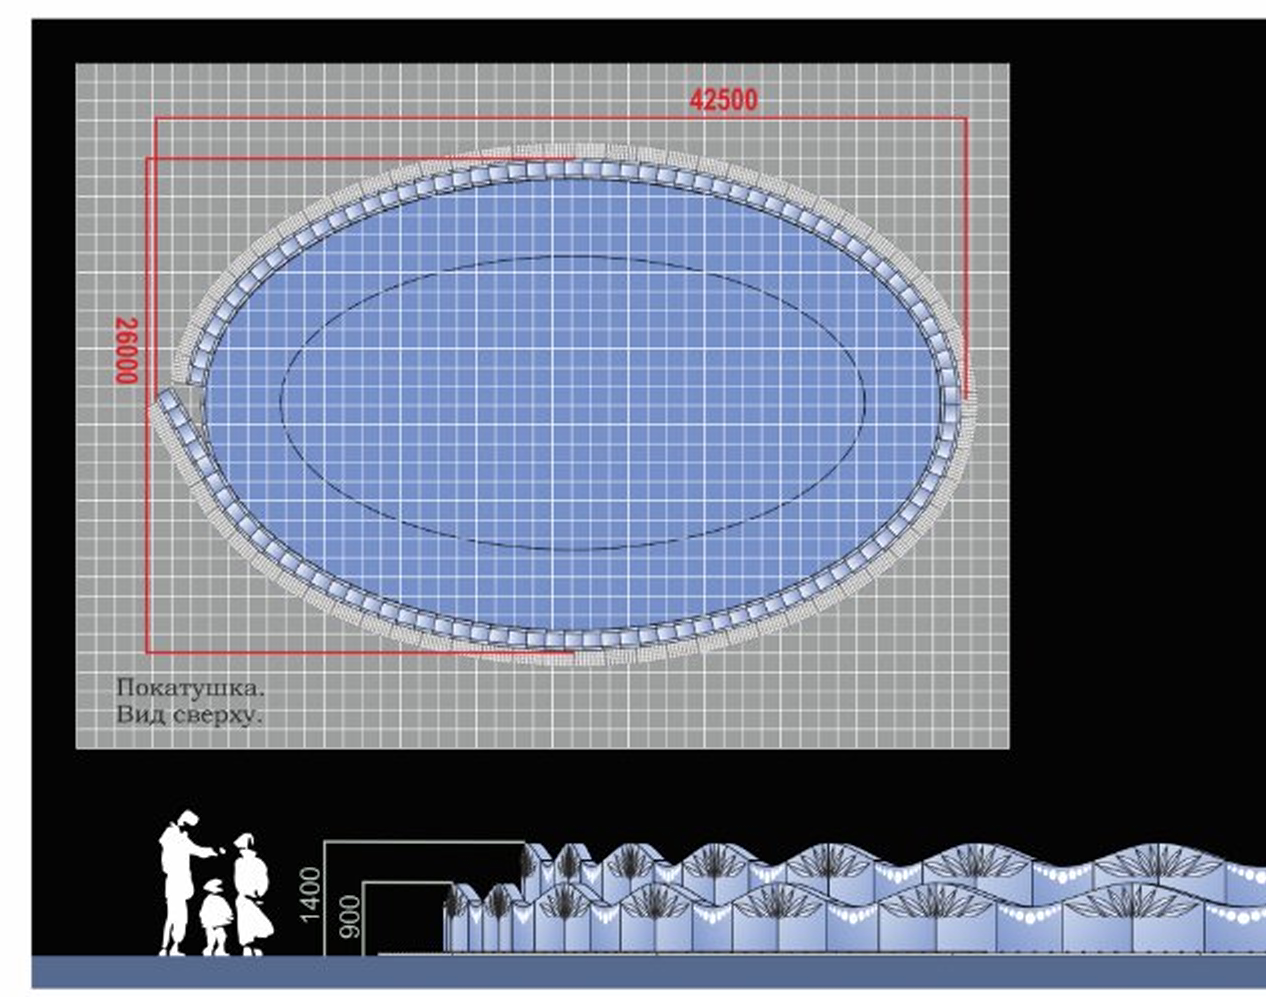Click the red 42500 dimension label
The width and height of the screenshot is (1266, 997).
[723, 99]
